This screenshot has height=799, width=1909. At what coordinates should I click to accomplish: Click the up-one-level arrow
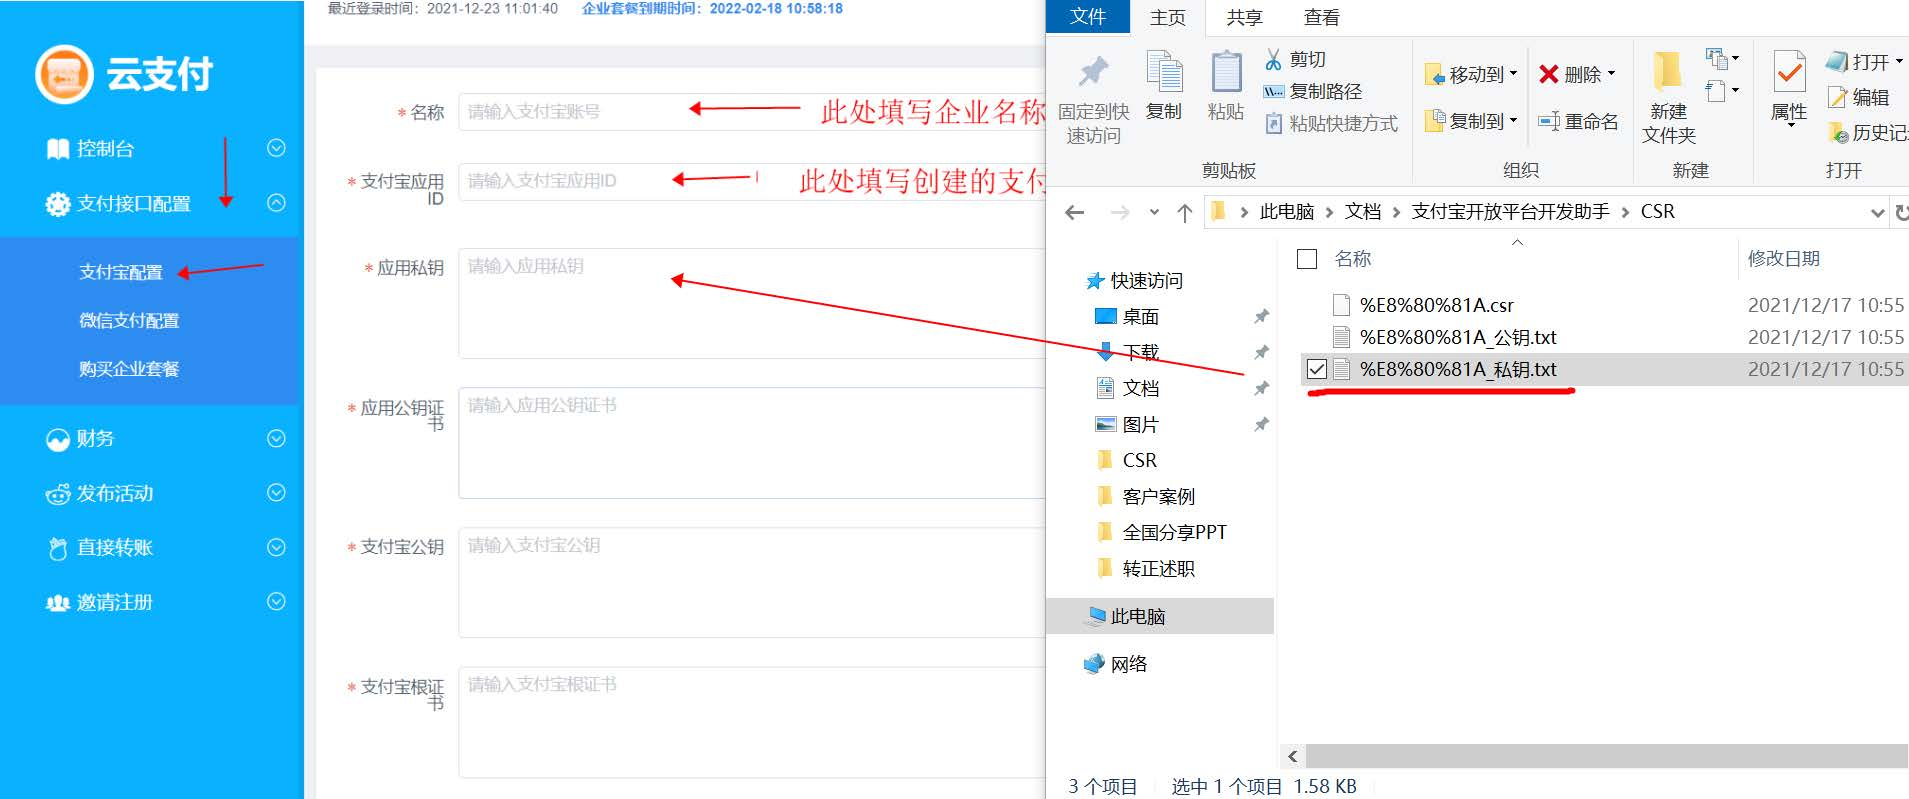[x=1185, y=212]
